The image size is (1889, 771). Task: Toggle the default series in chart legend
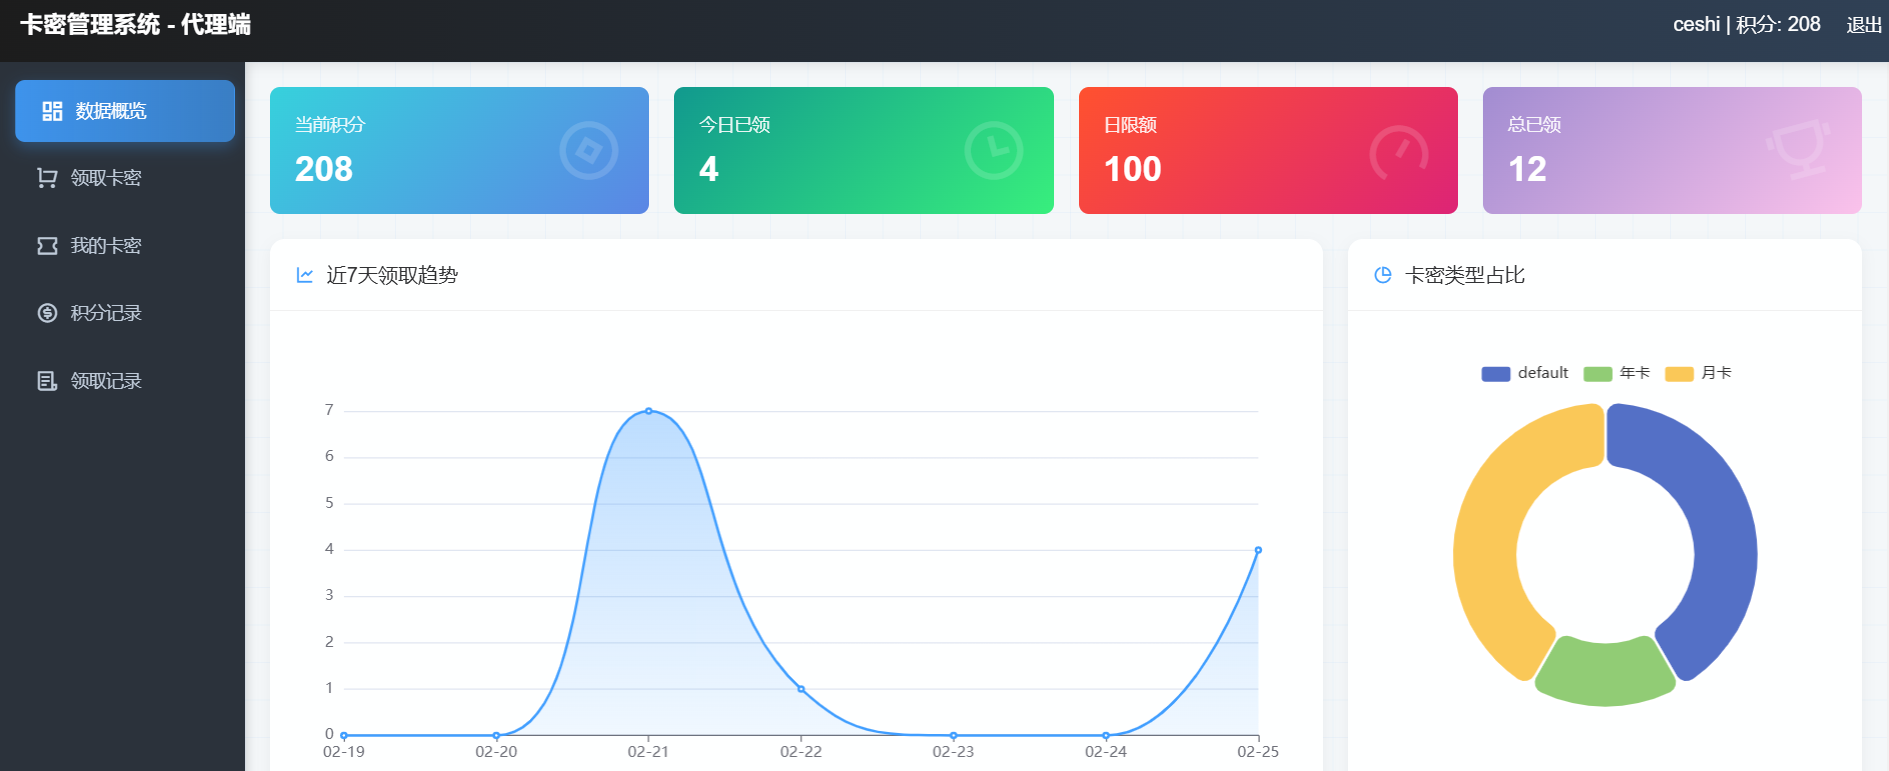point(1525,373)
